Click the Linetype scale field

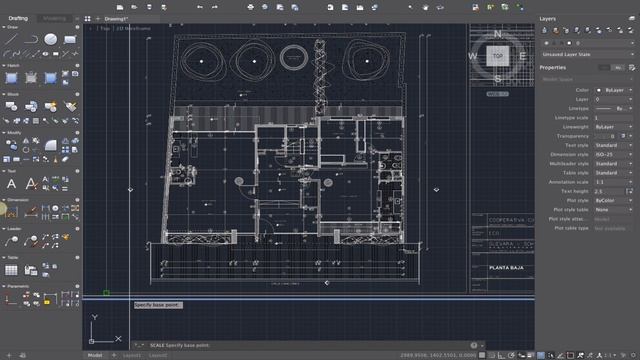coord(613,118)
